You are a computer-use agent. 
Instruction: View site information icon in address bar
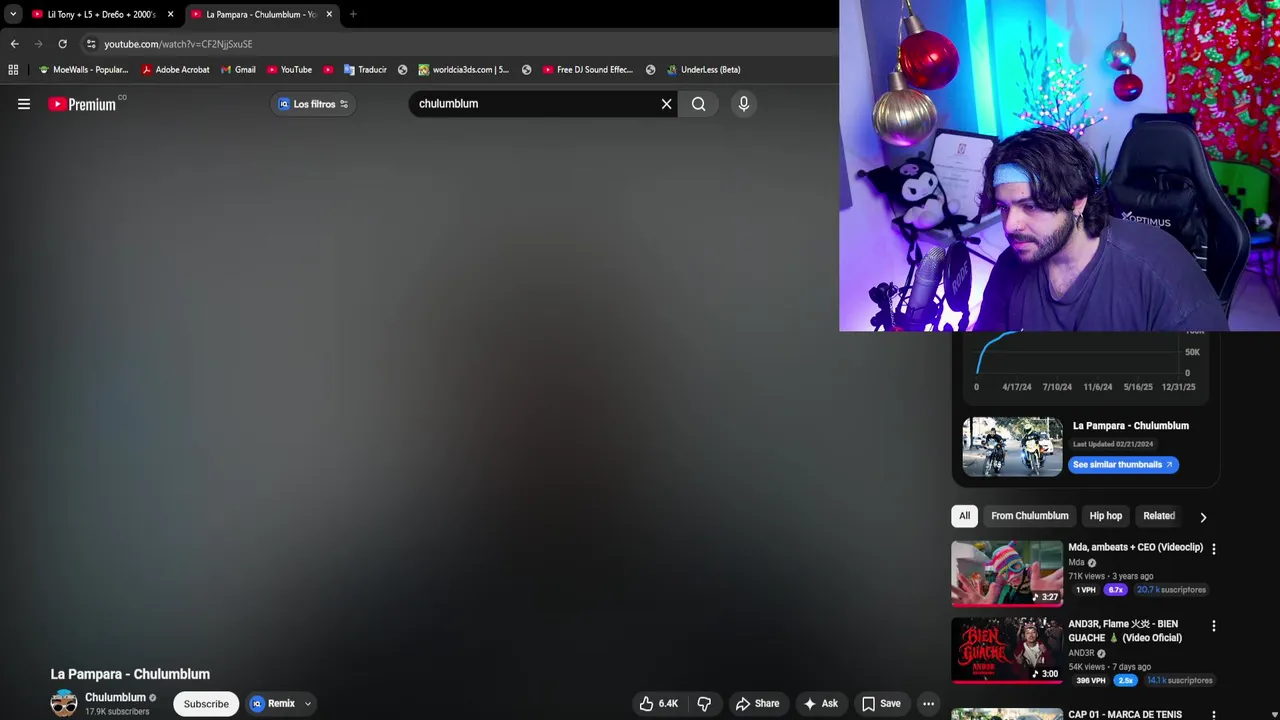pyautogui.click(x=90, y=44)
